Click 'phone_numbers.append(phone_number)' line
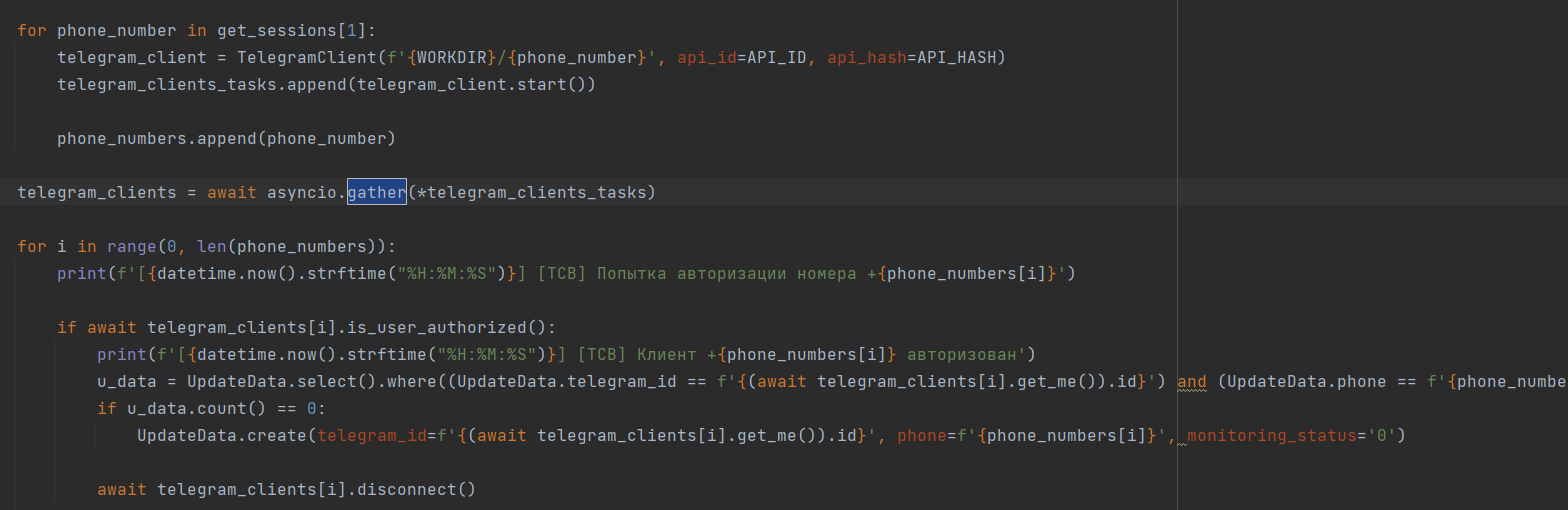Viewport: 1568px width, 510px height. tap(227, 138)
